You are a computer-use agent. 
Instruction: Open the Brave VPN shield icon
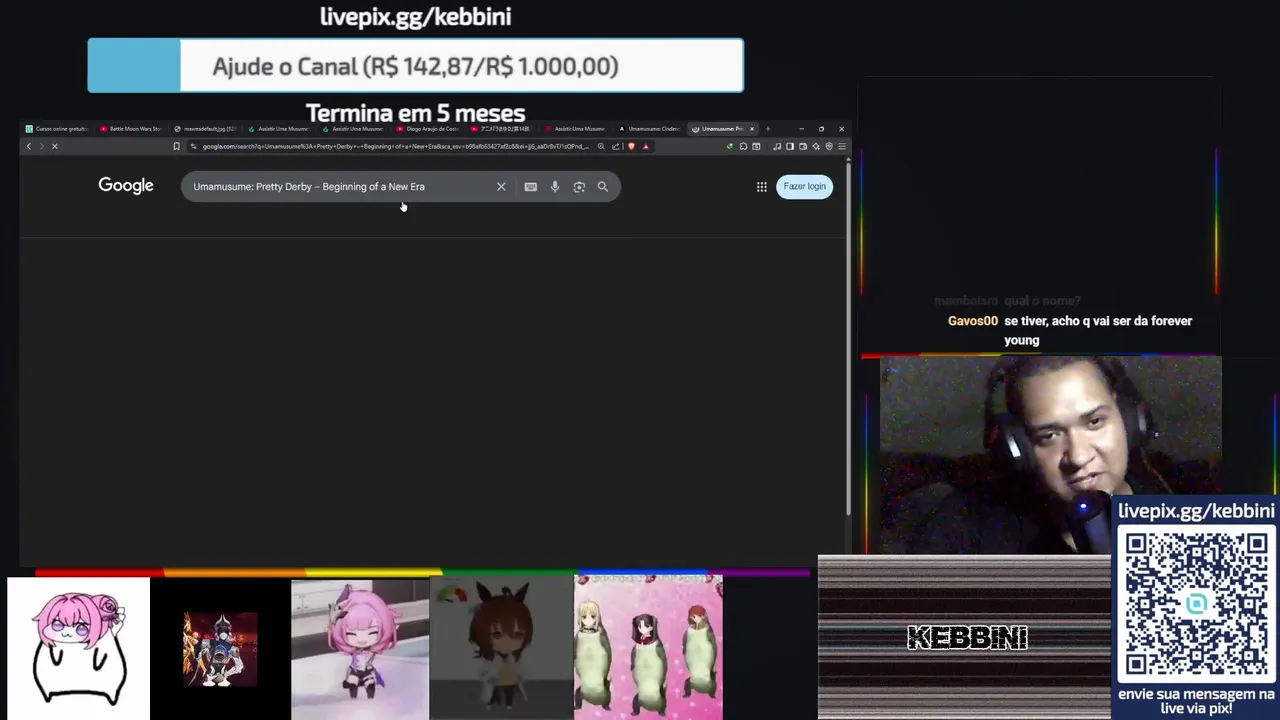tap(829, 146)
